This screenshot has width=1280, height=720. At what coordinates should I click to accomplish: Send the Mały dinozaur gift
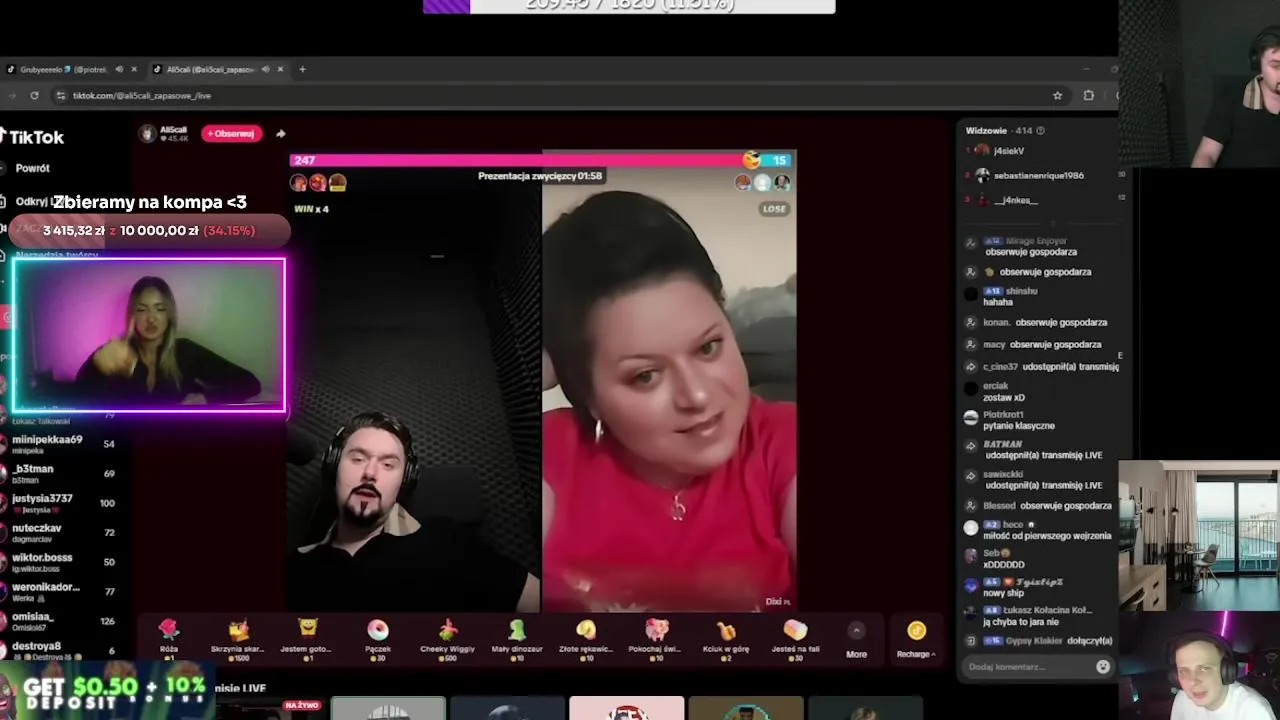tap(517, 638)
